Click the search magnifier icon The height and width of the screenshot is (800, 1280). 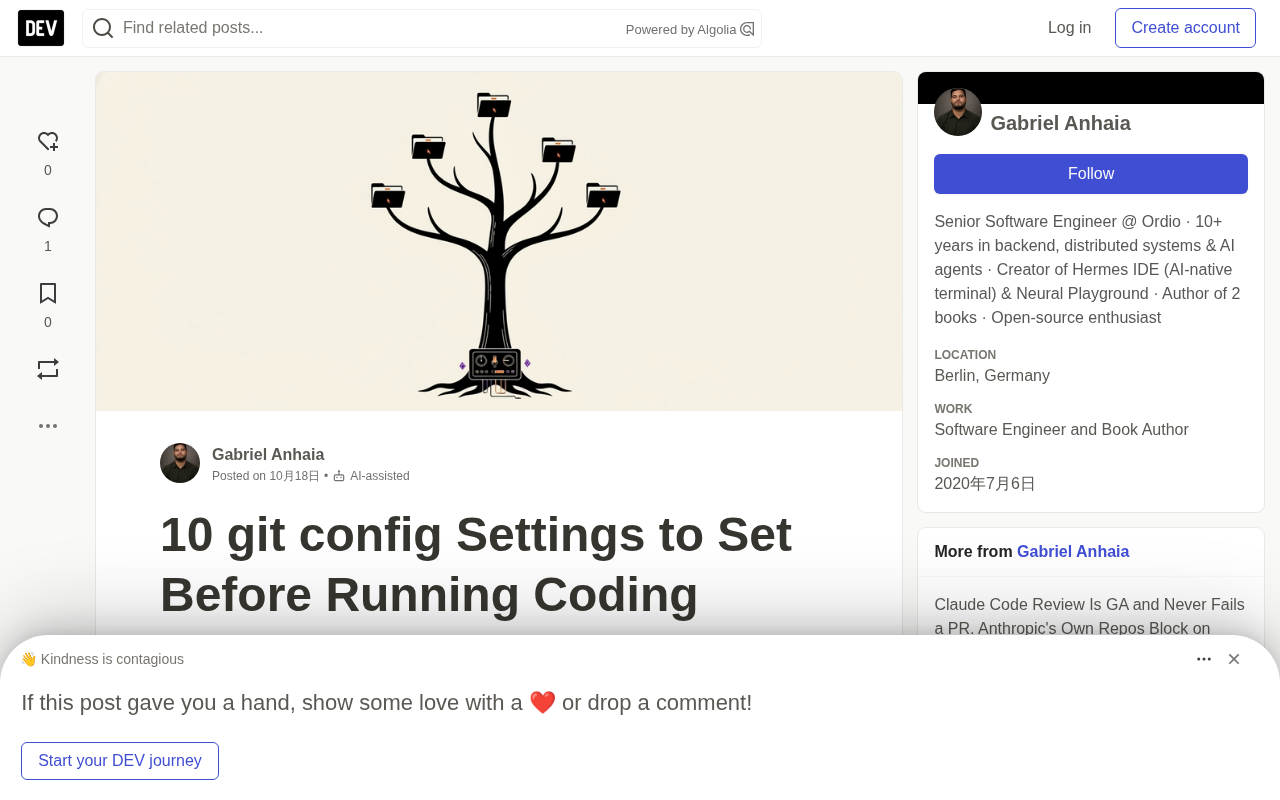[x=103, y=28]
